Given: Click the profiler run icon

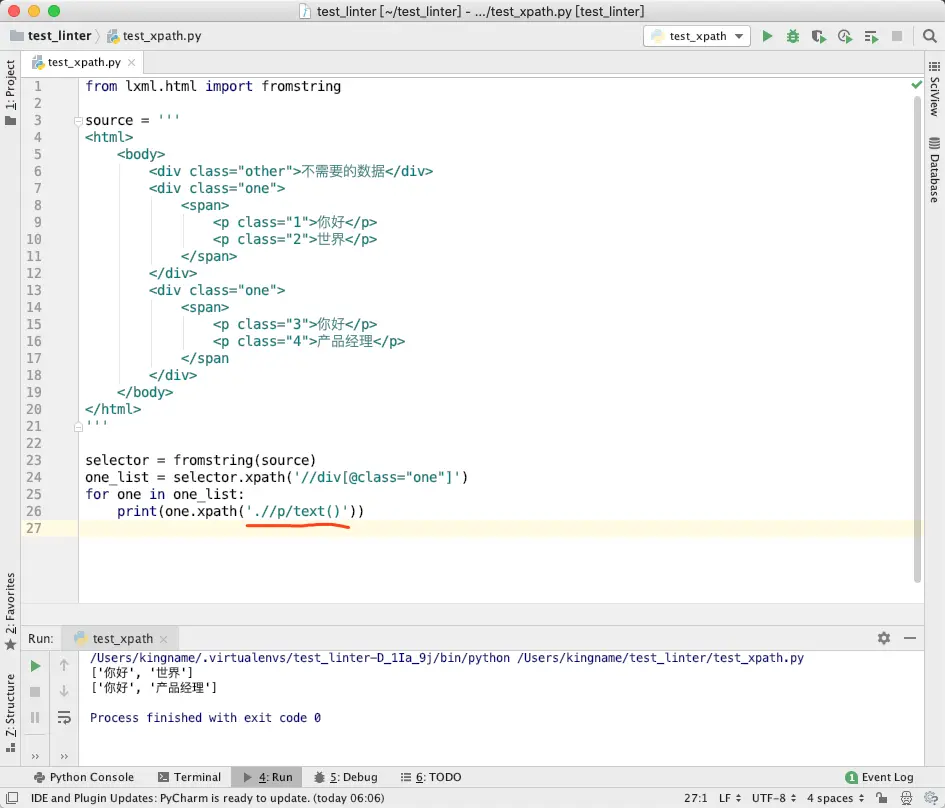Looking at the screenshot, I should coord(845,36).
